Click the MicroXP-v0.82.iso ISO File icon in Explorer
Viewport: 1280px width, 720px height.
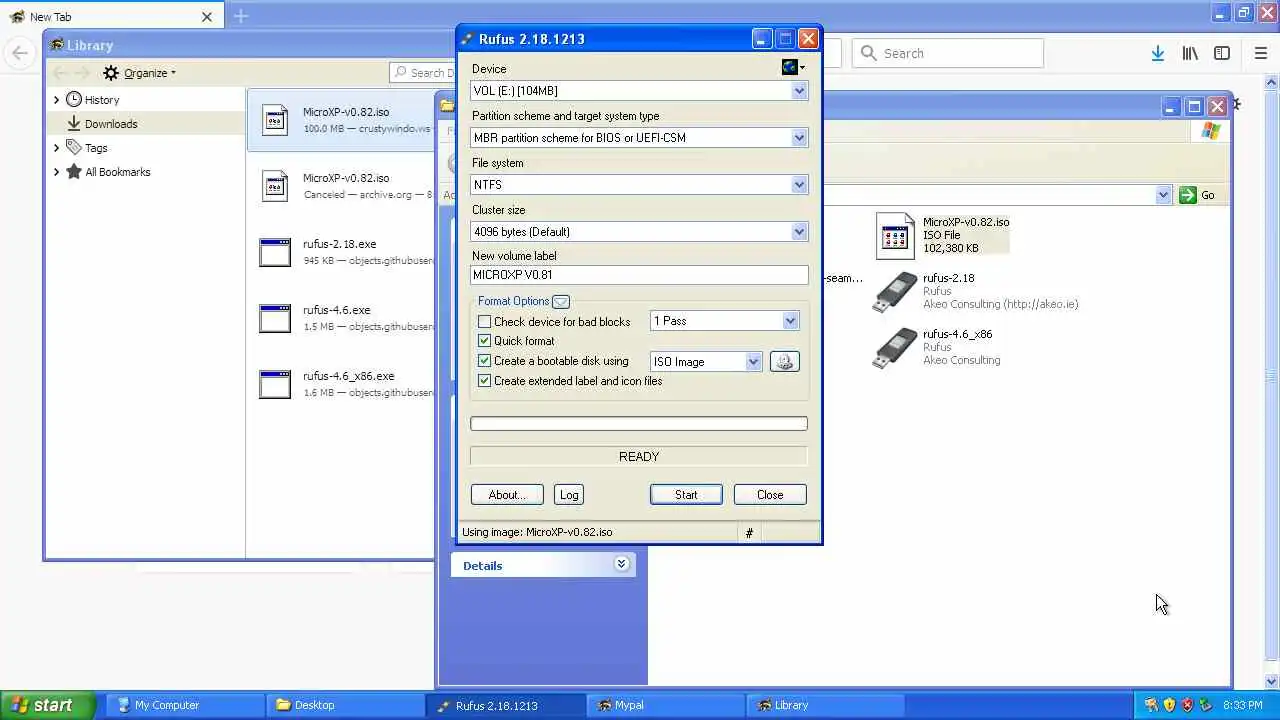pos(895,236)
